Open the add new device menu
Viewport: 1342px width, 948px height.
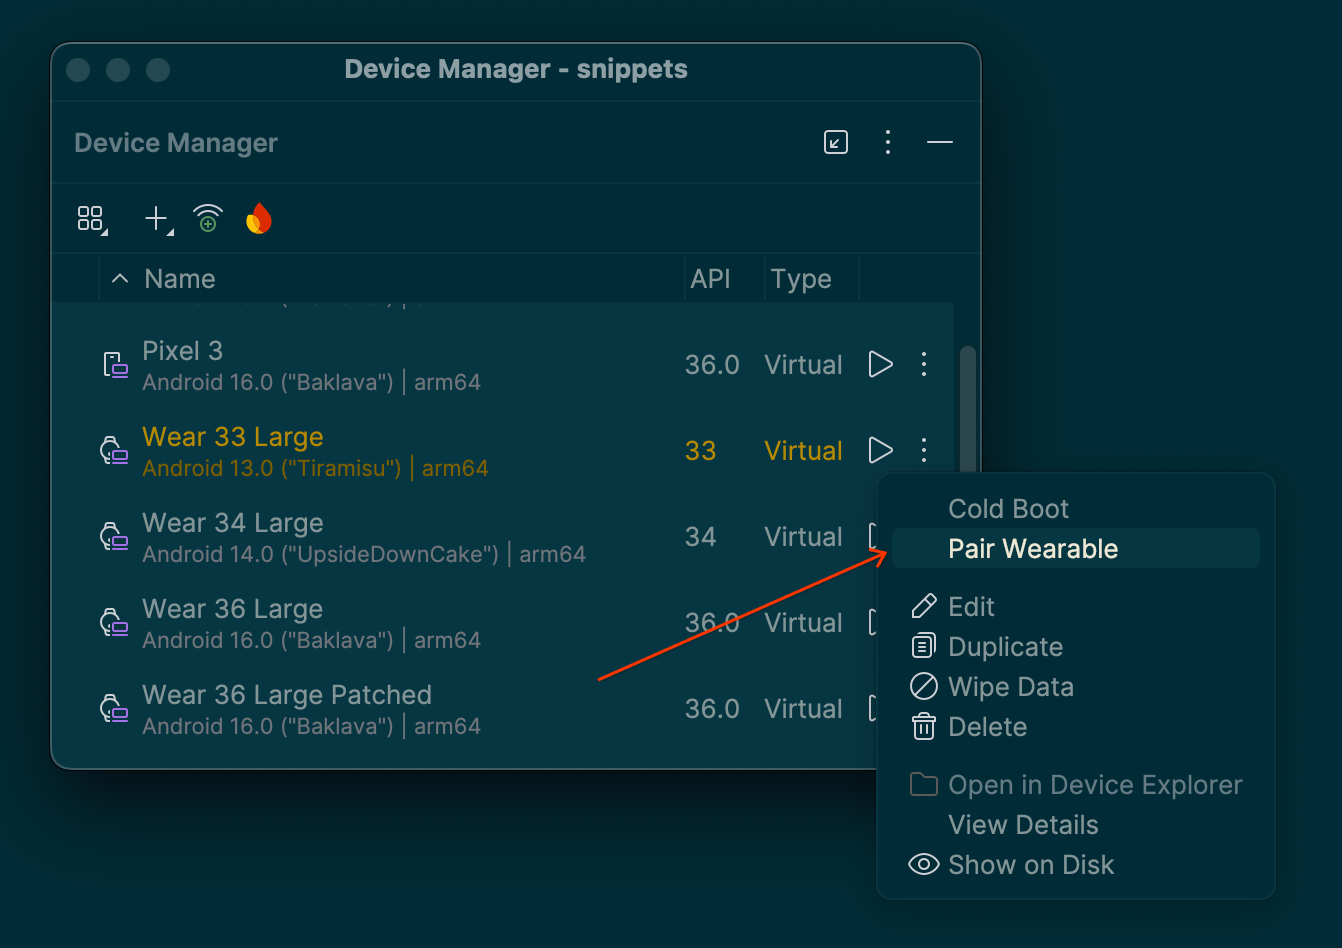point(155,218)
